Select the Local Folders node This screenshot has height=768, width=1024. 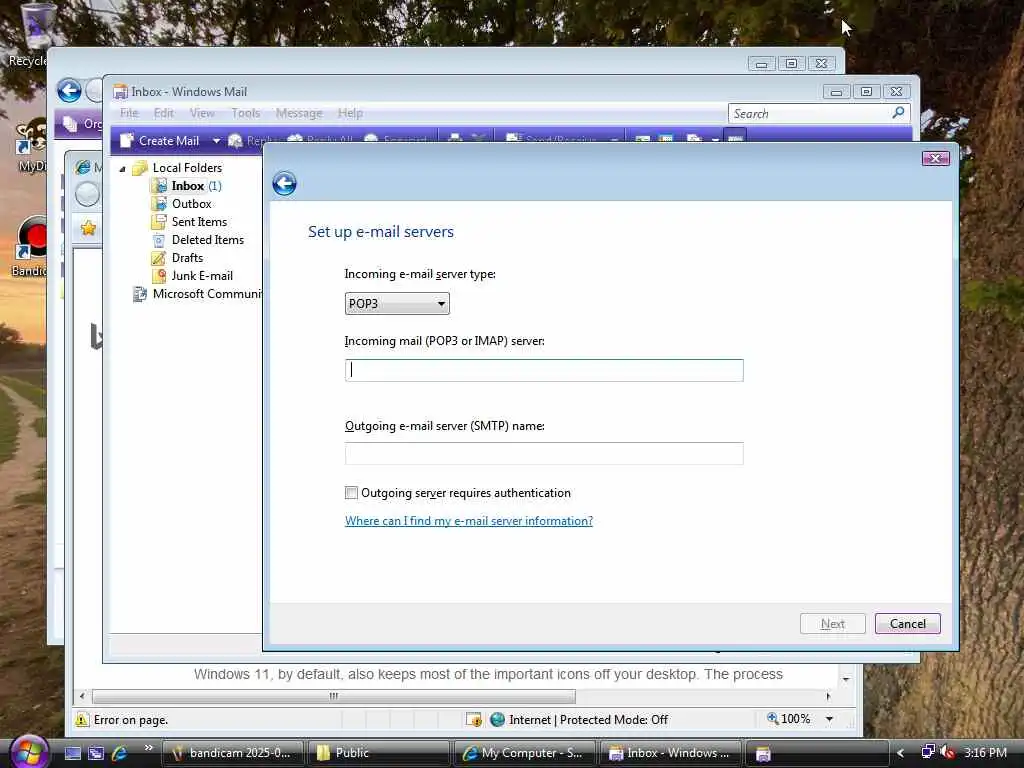click(187, 168)
